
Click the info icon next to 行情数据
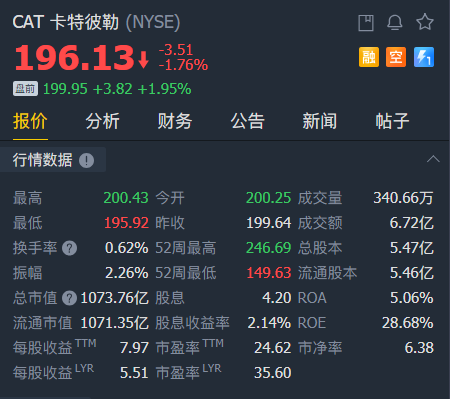click(86, 160)
